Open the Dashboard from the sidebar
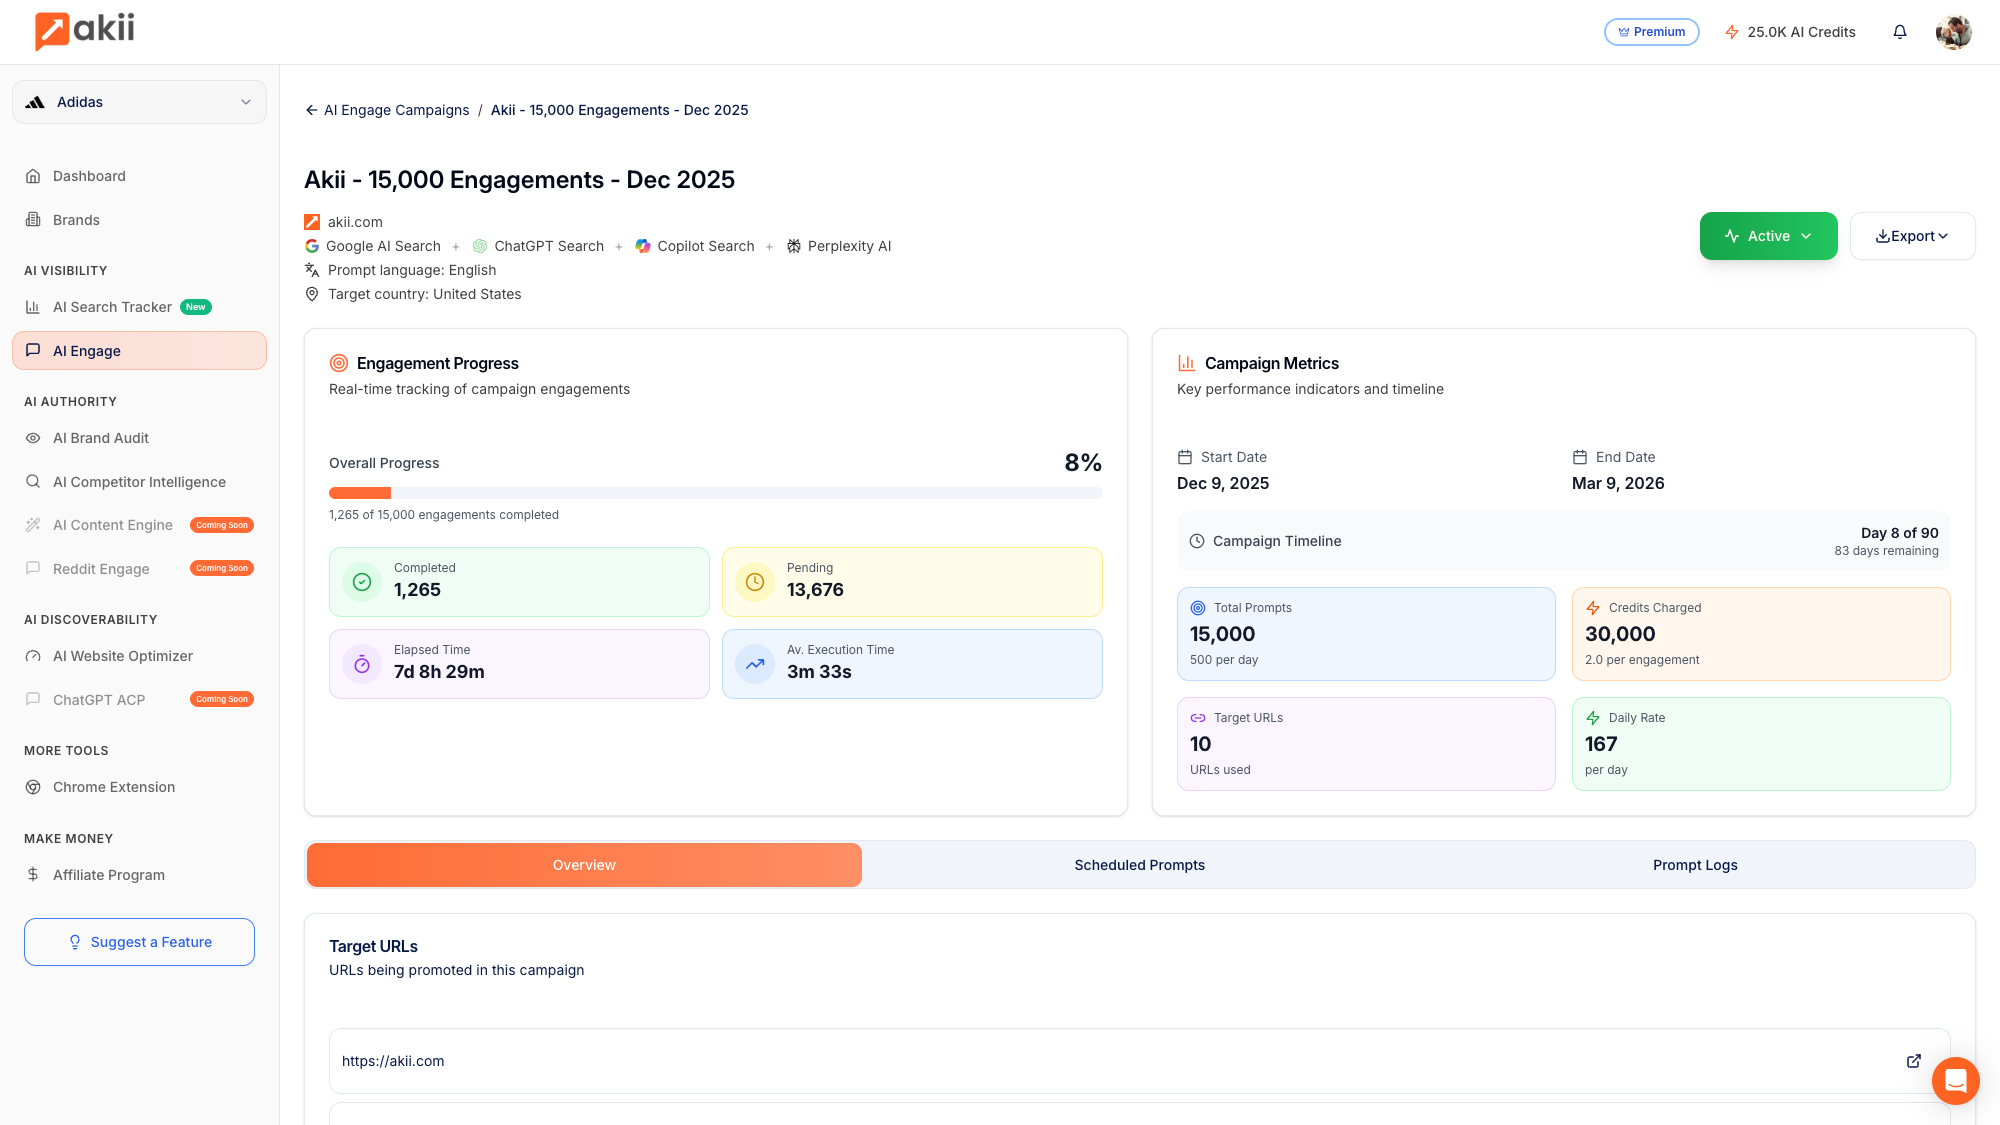This screenshot has height=1125, width=2000. (89, 176)
